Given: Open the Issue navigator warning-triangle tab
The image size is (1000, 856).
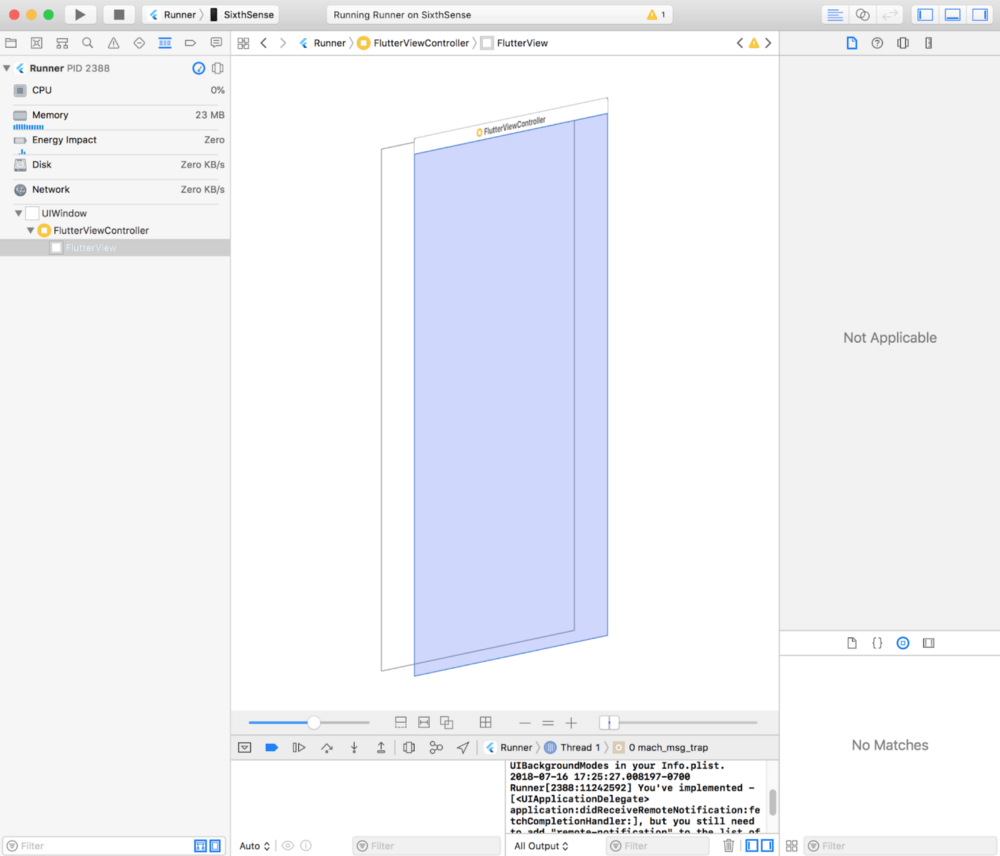Looking at the screenshot, I should coord(113,43).
